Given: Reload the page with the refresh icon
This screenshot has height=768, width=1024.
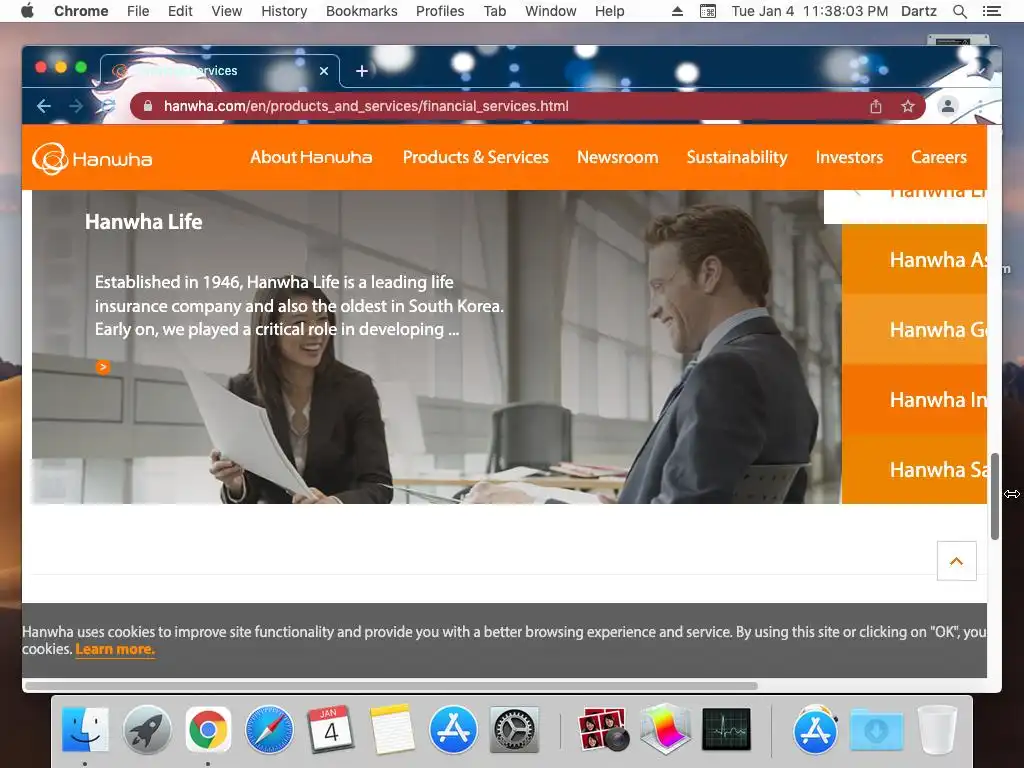Looking at the screenshot, I should point(108,106).
